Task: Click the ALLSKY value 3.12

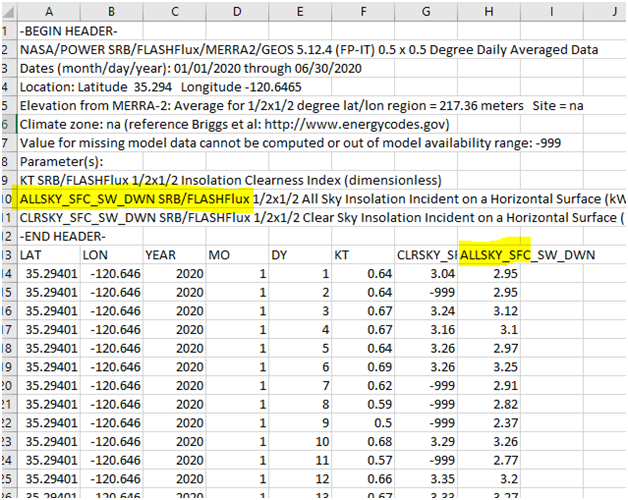Action: pyautogui.click(x=489, y=311)
